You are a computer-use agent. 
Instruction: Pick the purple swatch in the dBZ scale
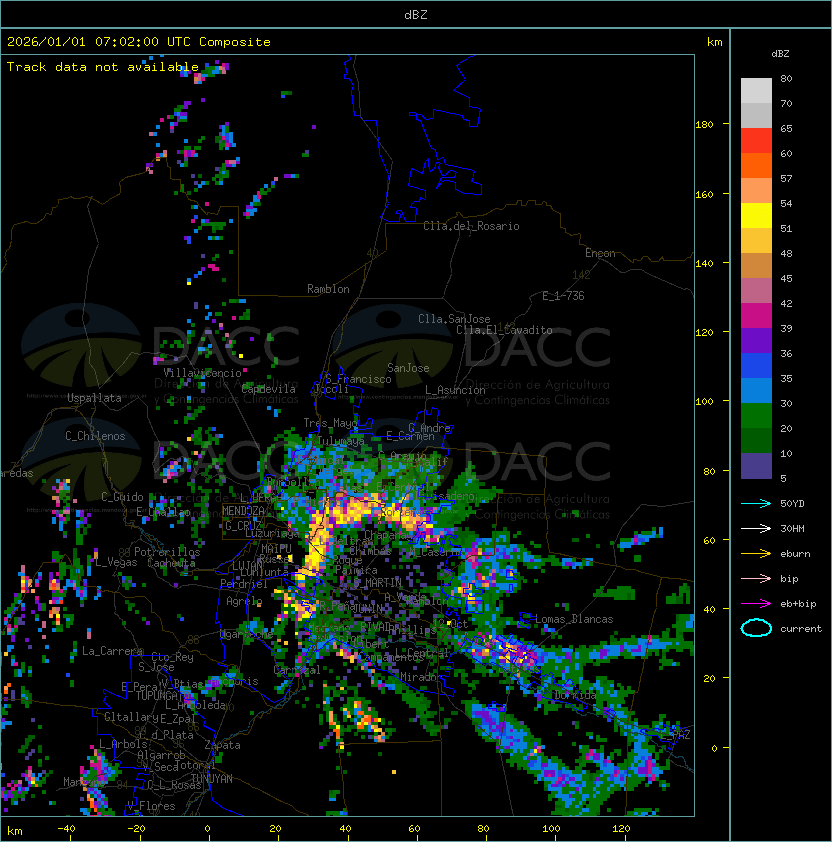pyautogui.click(x=756, y=340)
